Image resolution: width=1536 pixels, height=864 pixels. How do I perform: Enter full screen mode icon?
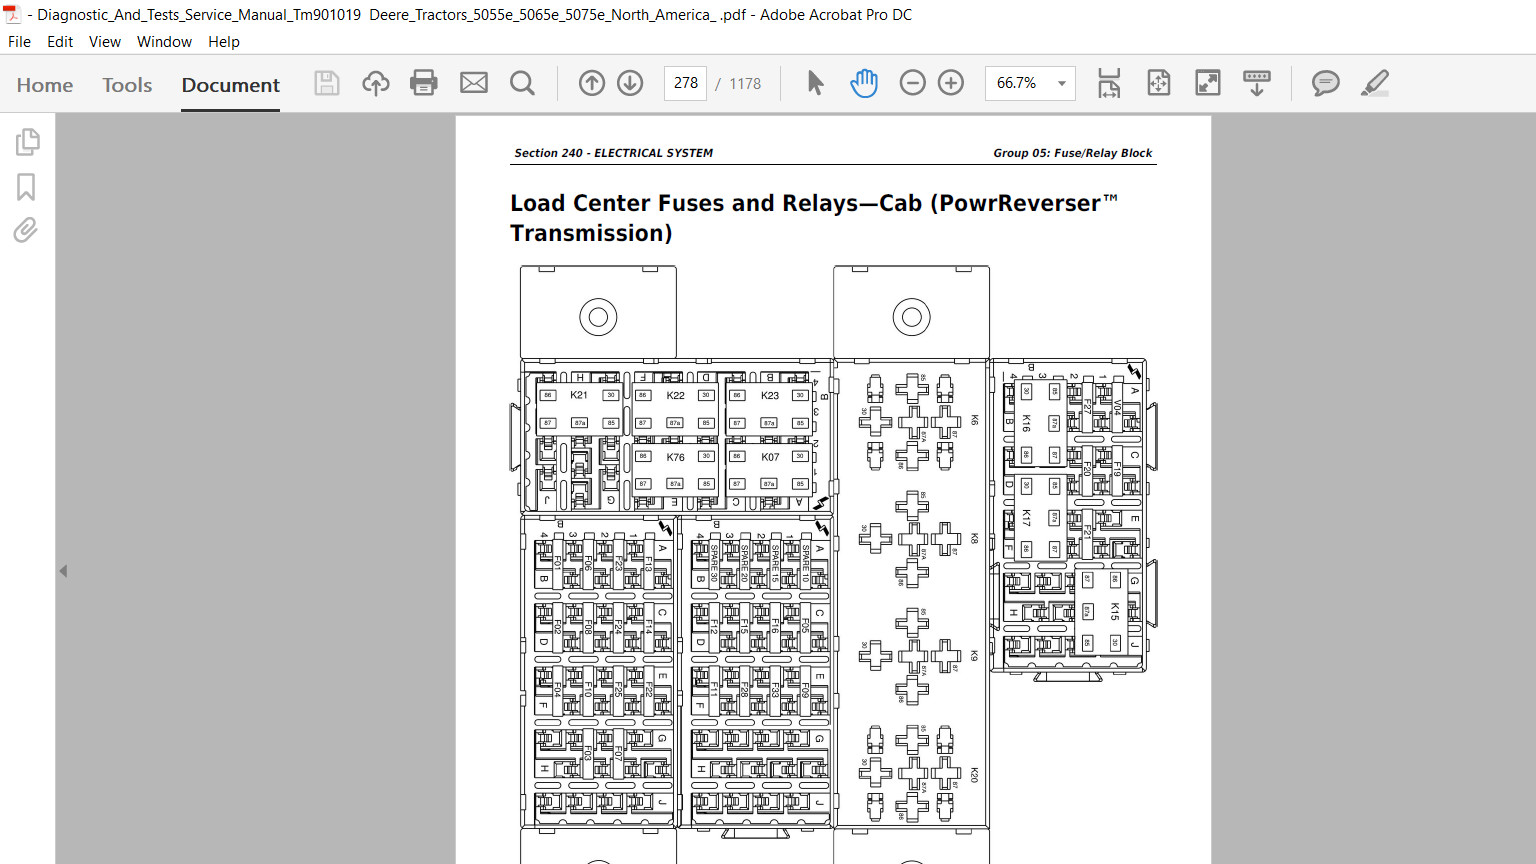1208,83
